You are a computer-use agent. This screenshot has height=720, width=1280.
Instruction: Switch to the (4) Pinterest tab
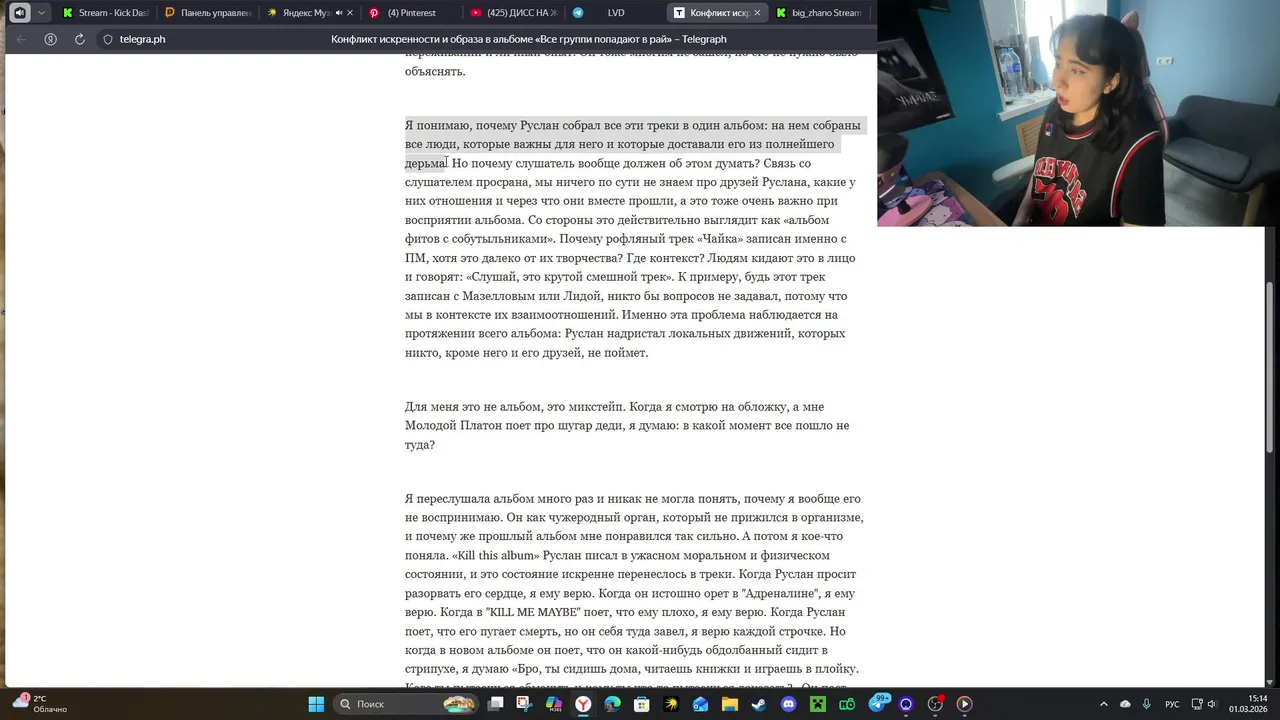click(x=410, y=13)
